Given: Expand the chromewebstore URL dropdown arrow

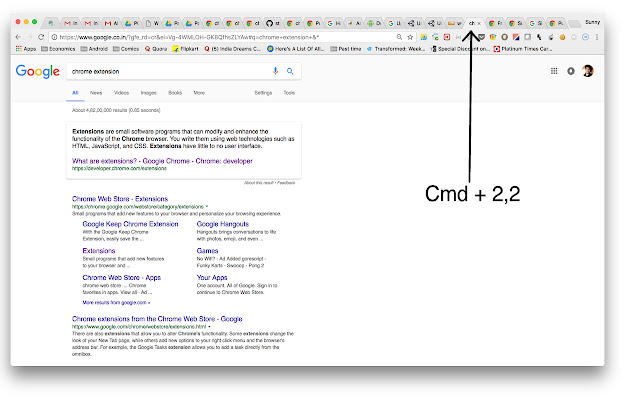Looking at the screenshot, I should [x=210, y=327].
